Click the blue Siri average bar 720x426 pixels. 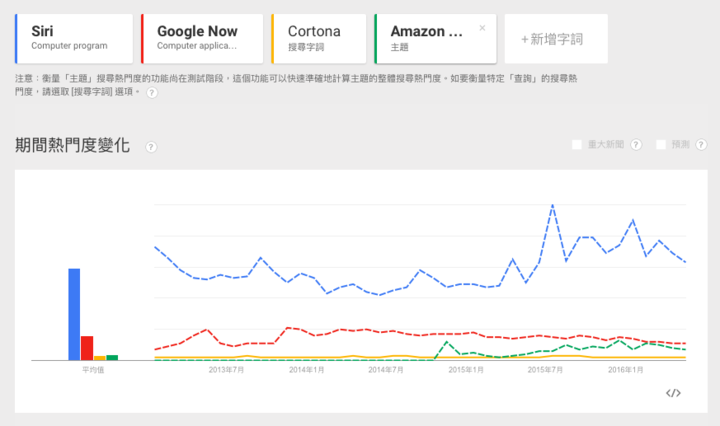(x=74, y=314)
